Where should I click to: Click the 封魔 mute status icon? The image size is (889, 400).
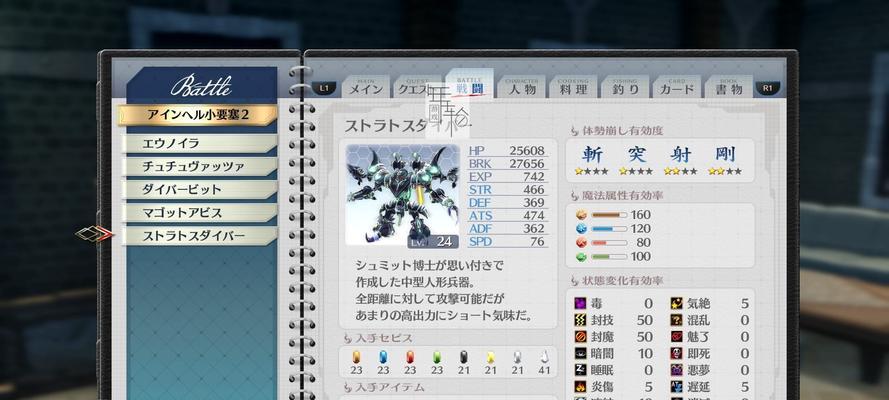[x=579, y=337]
